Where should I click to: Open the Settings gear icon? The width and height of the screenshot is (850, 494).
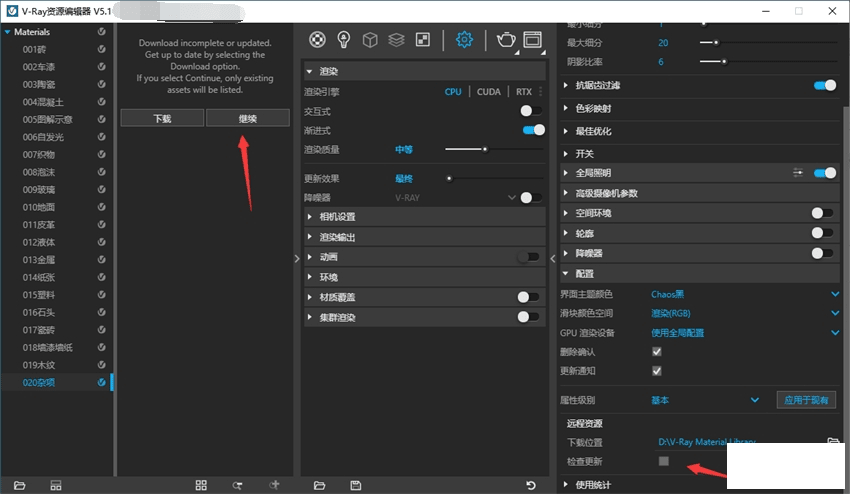(x=464, y=40)
